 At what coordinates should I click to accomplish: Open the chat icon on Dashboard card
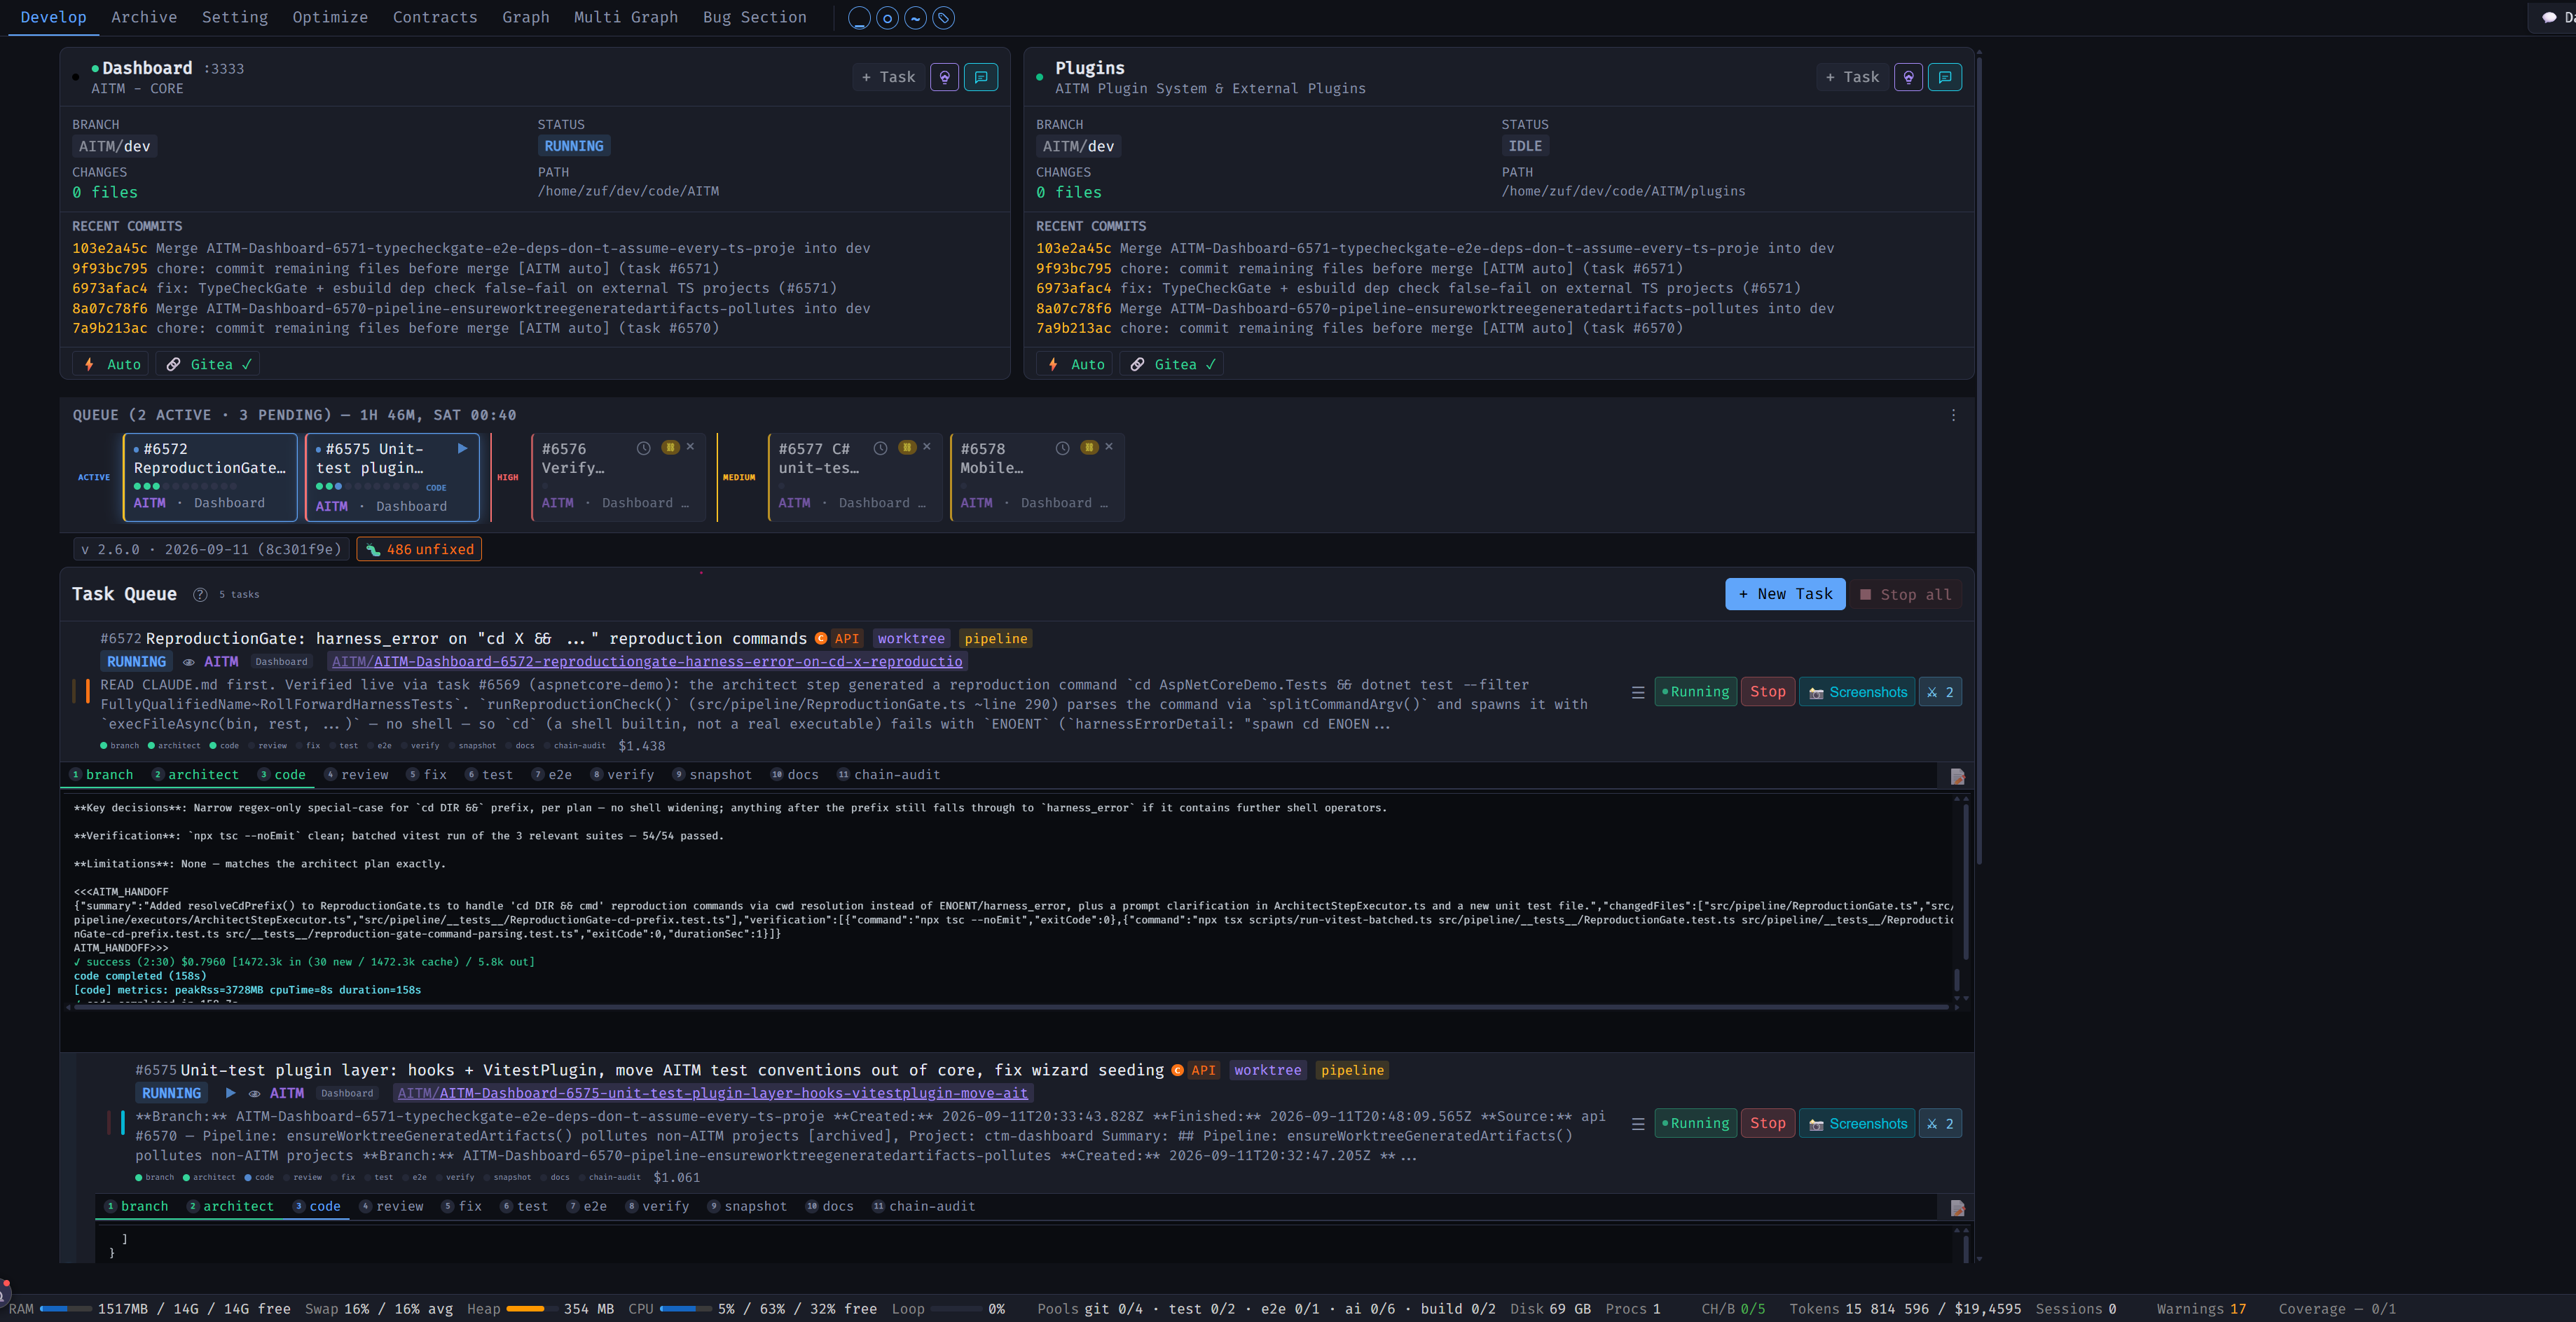click(x=981, y=77)
